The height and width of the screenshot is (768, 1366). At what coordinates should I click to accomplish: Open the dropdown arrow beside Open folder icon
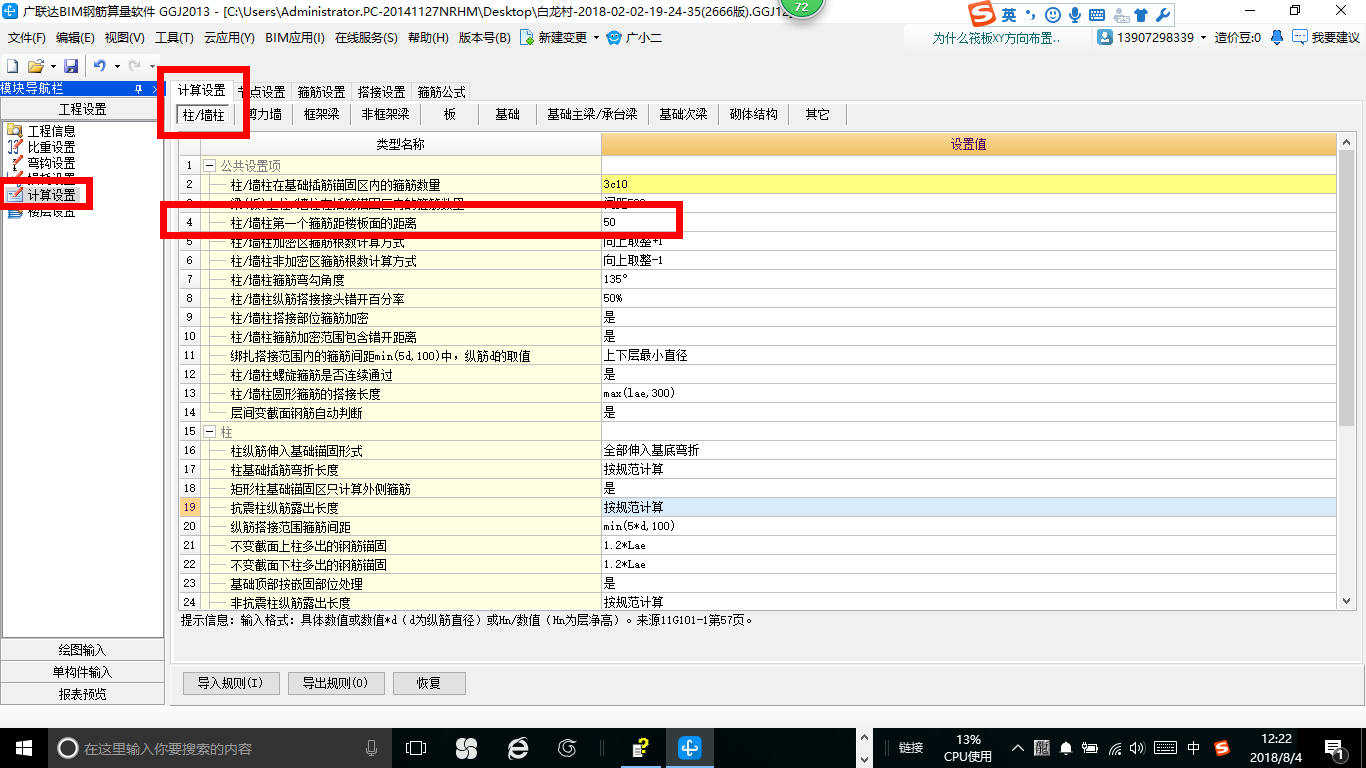(x=52, y=66)
